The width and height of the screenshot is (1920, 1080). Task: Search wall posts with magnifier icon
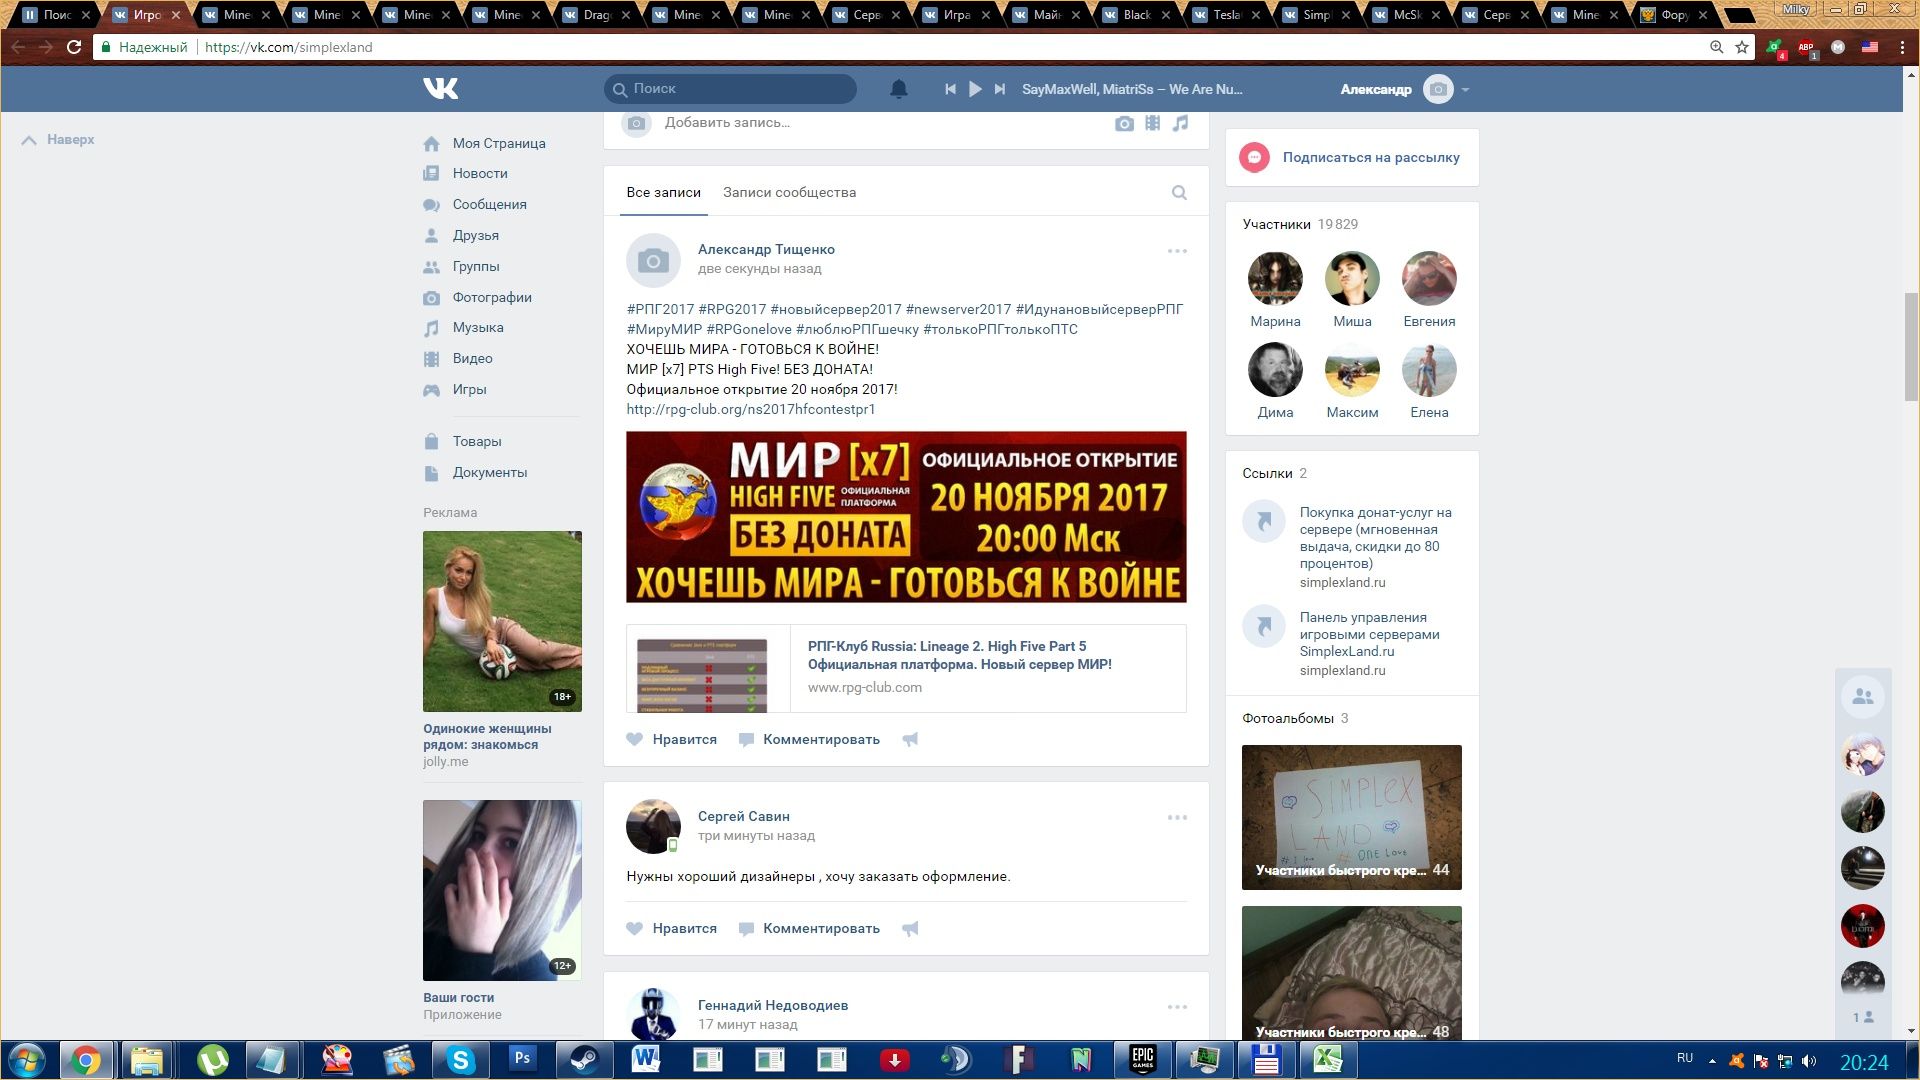[x=1179, y=192]
